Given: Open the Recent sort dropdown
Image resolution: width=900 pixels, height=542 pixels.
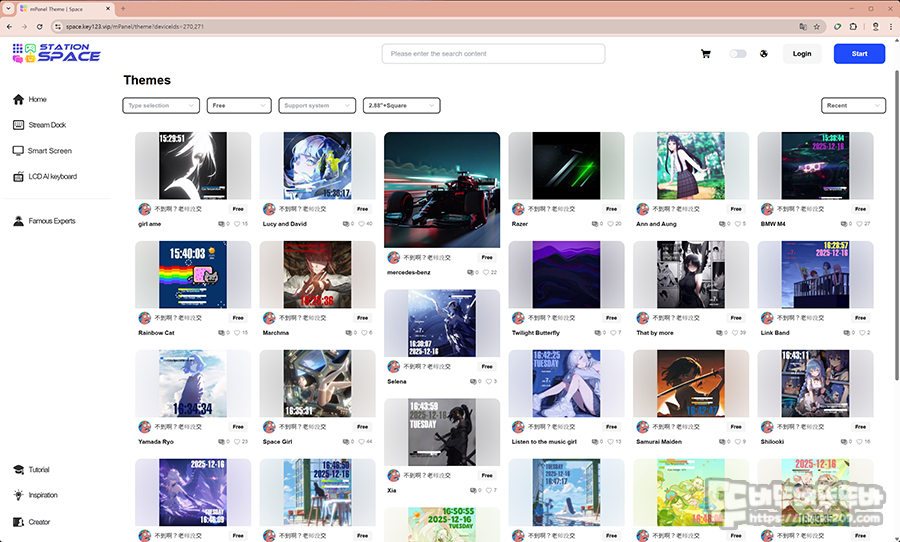Looking at the screenshot, I should click(853, 106).
